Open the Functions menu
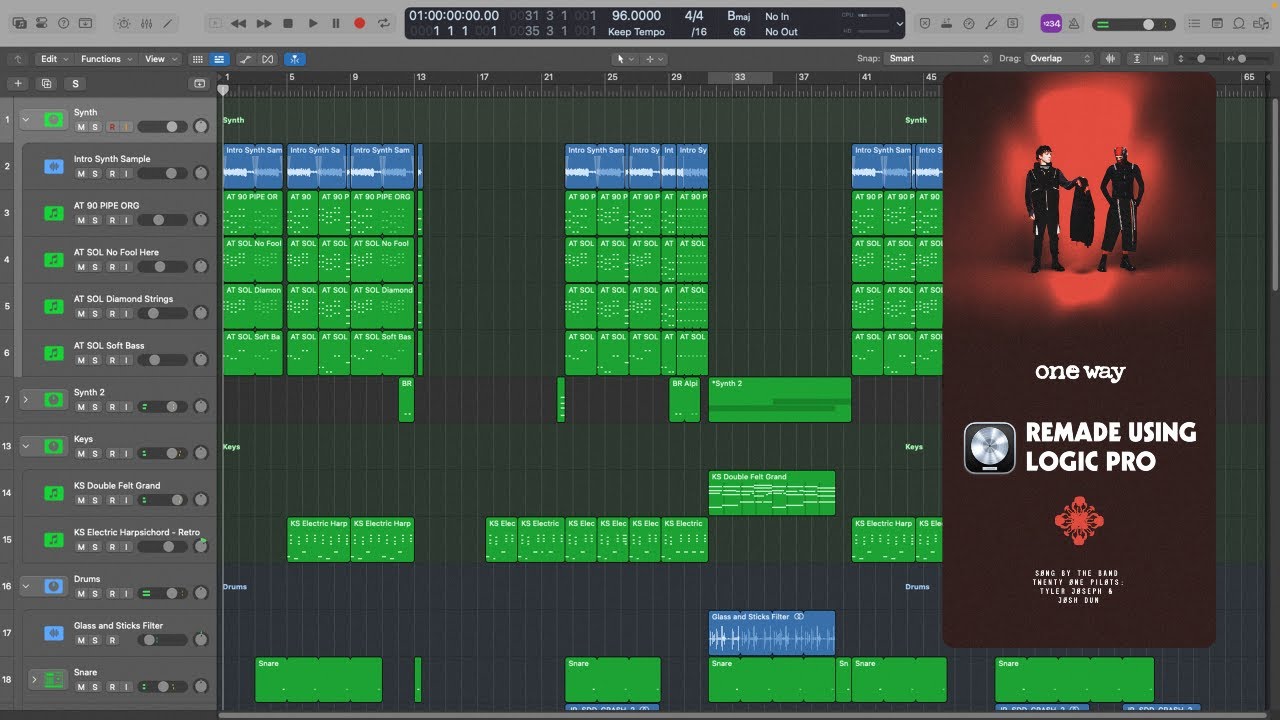The height and width of the screenshot is (720, 1280). coord(106,59)
